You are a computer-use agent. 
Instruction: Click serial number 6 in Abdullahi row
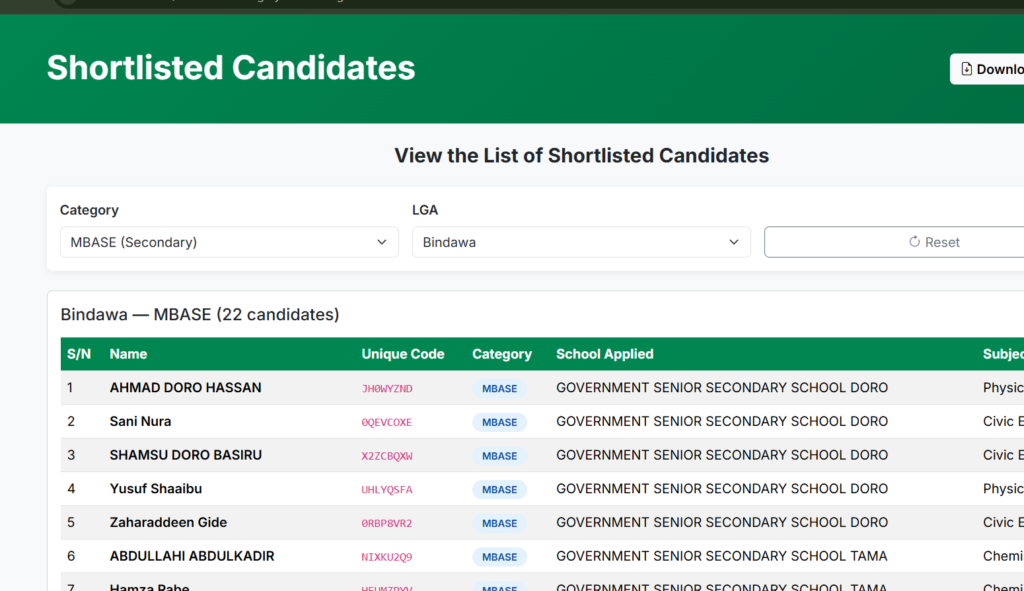pyautogui.click(x=71, y=556)
